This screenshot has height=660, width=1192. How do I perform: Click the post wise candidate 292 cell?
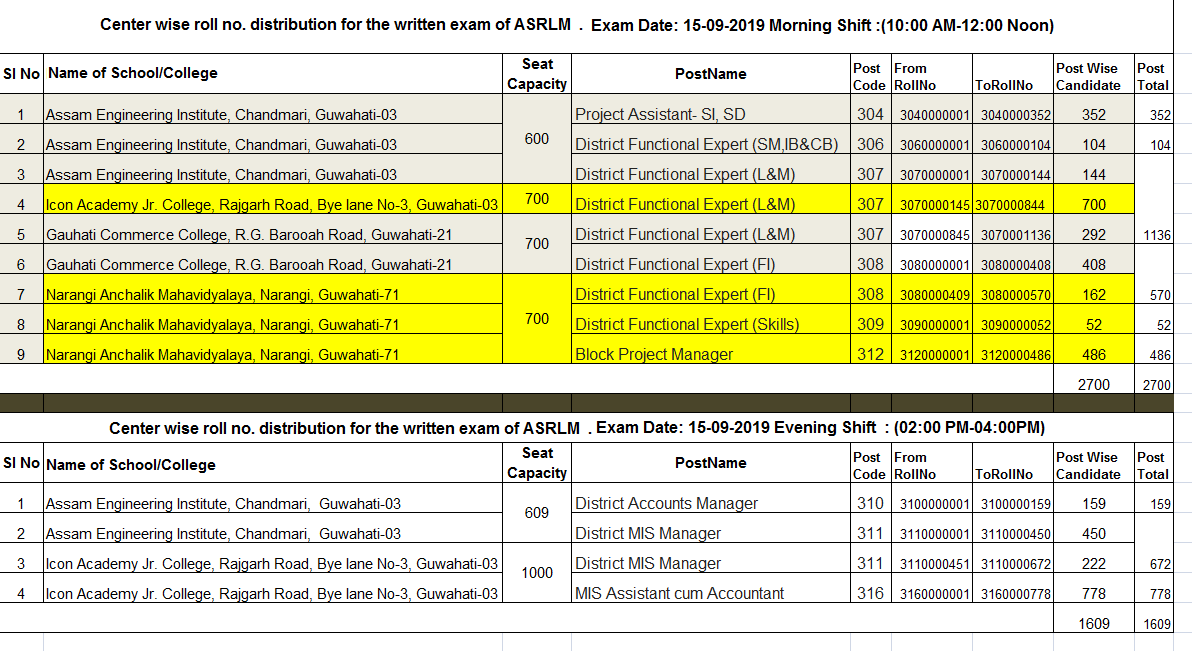1094,229
